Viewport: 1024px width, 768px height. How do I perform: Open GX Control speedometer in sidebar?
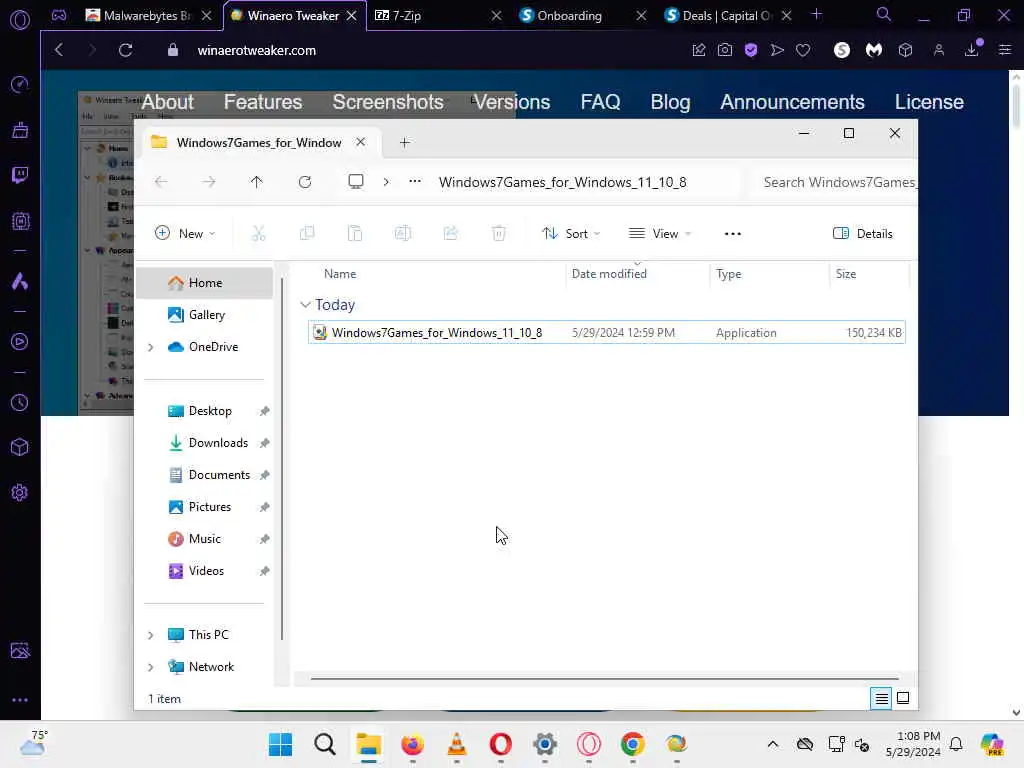20,84
